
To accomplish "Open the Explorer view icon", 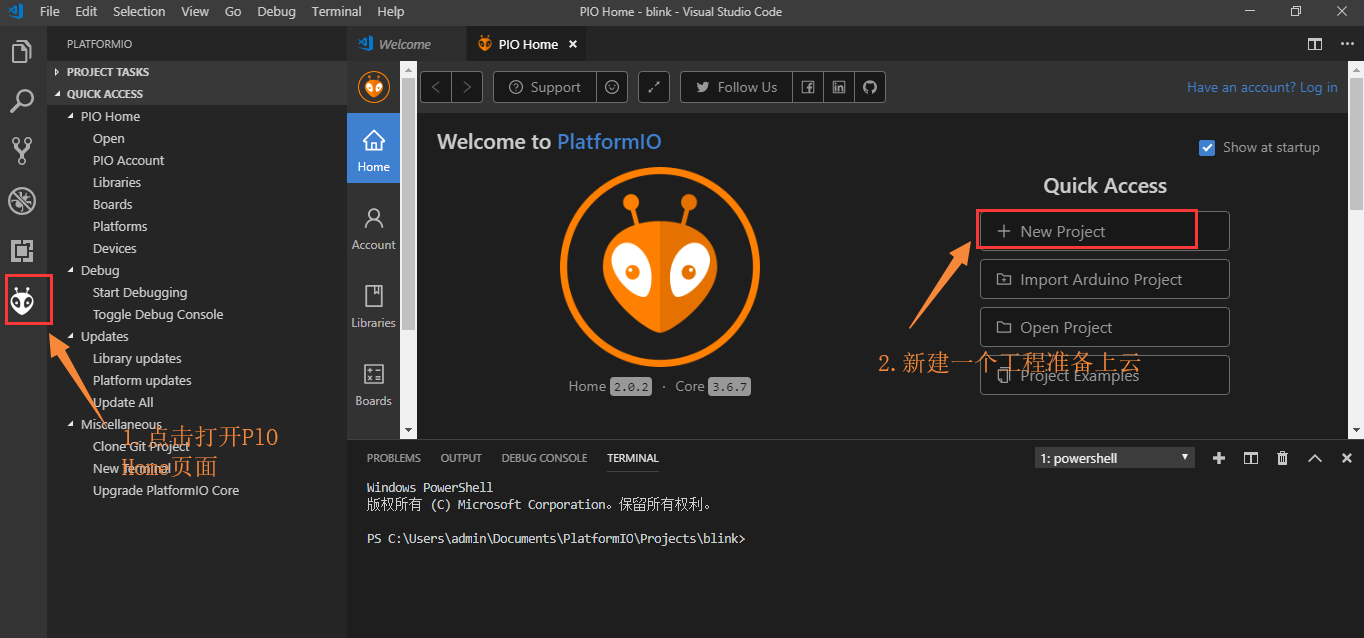I will tap(22, 52).
